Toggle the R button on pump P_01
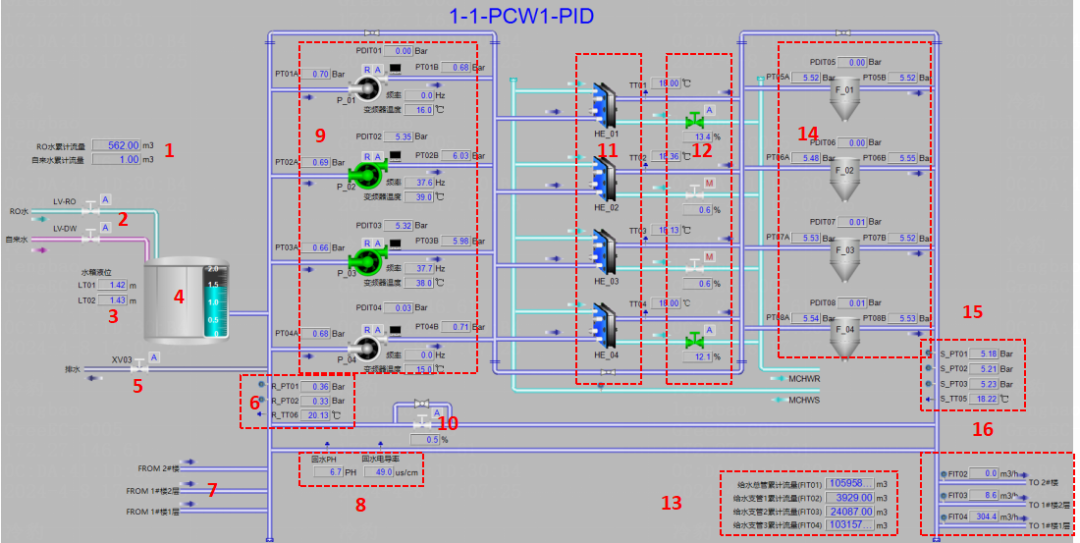 point(367,70)
